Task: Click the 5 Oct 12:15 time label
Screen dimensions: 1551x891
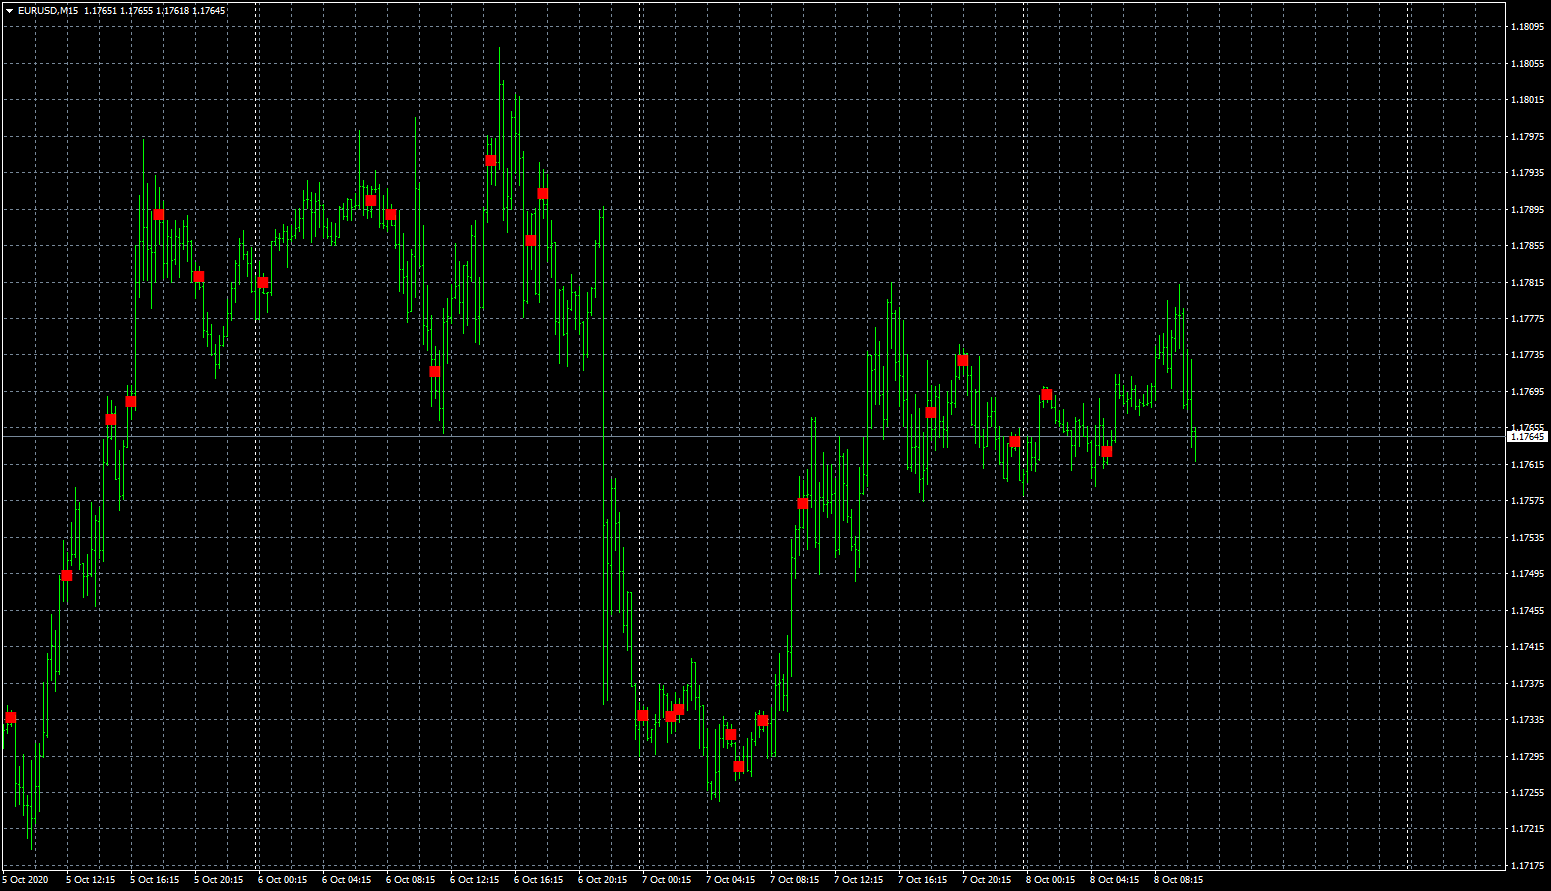Action: click(91, 880)
